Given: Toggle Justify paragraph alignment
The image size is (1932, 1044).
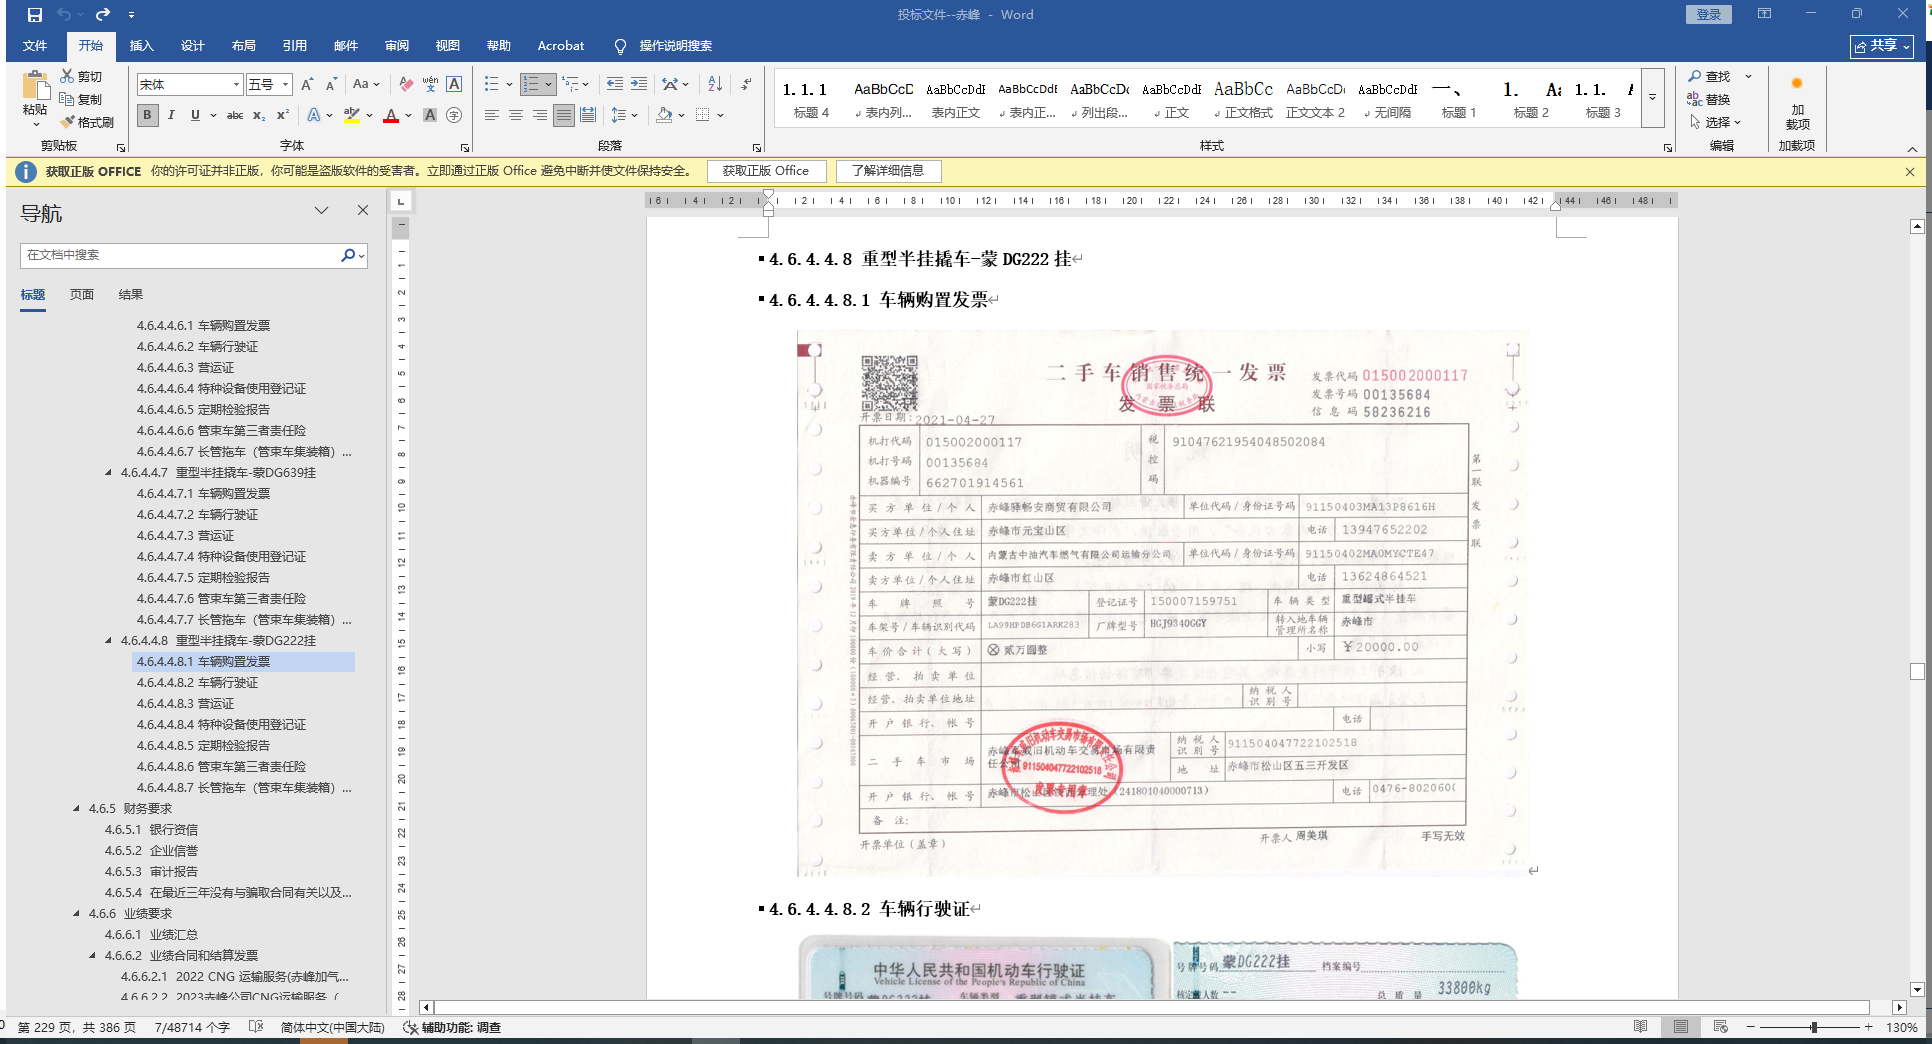Looking at the screenshot, I should click(564, 116).
